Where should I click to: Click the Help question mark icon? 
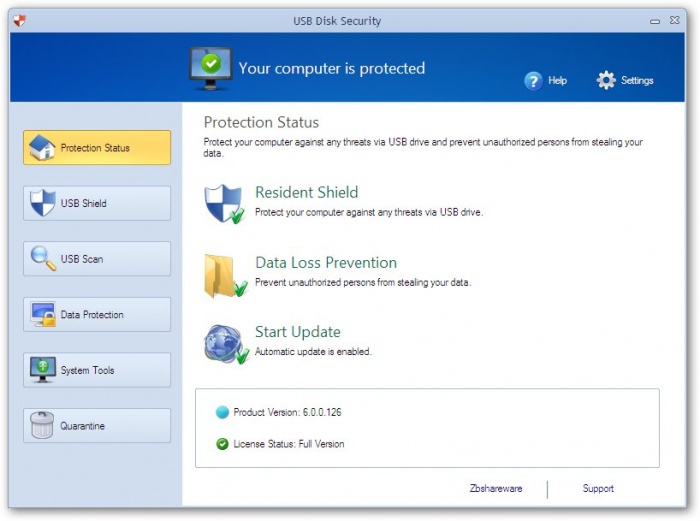click(534, 81)
